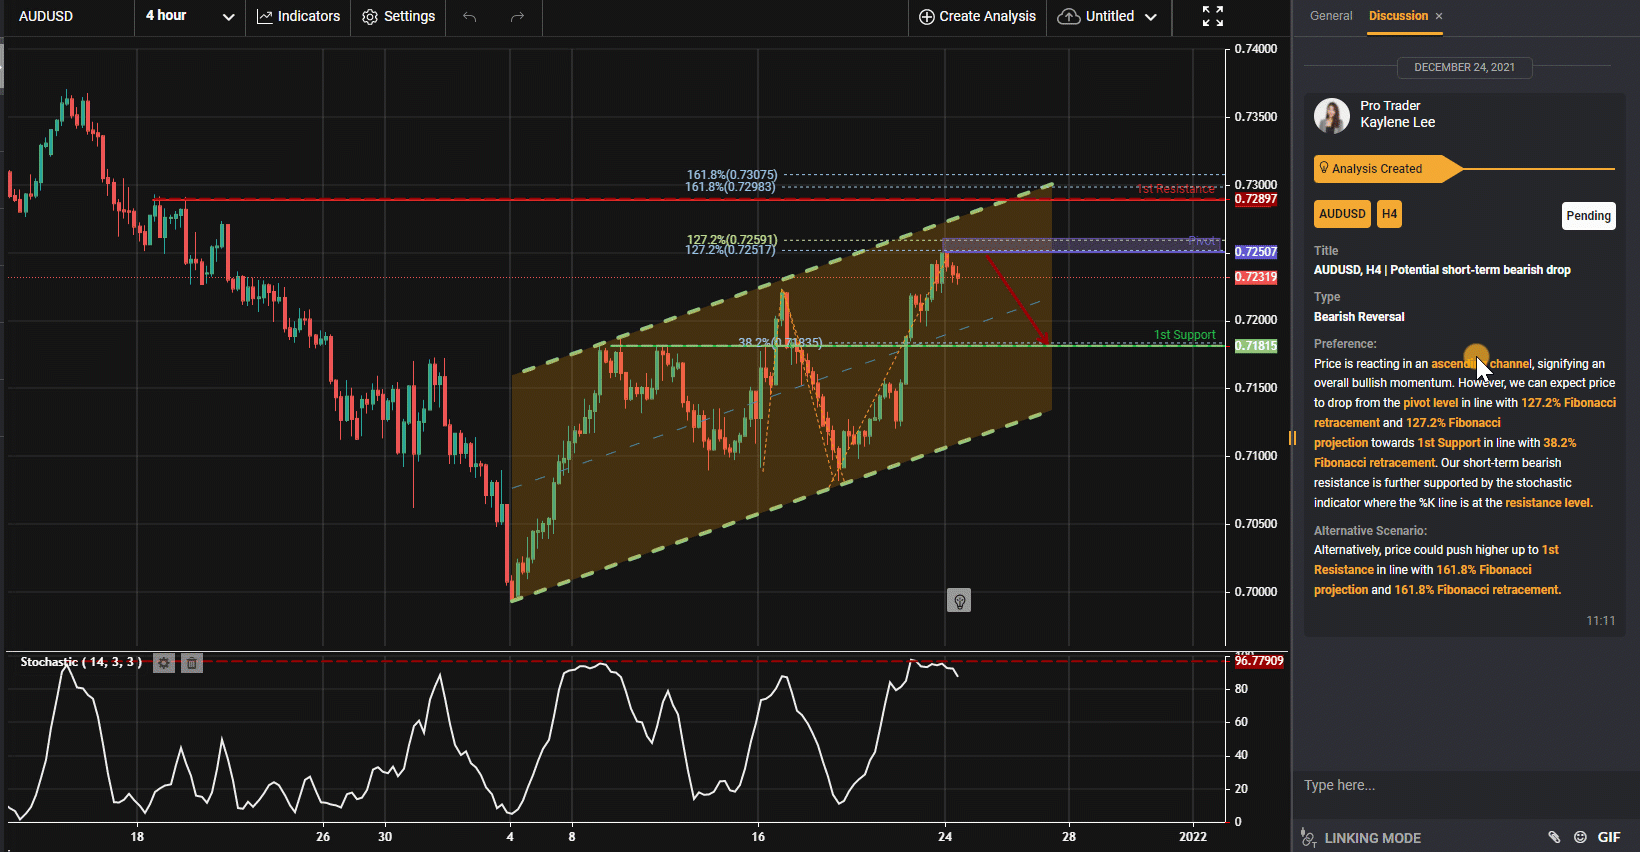This screenshot has width=1640, height=852.
Task: Click the Analysis Created tag
Action: click(1388, 168)
